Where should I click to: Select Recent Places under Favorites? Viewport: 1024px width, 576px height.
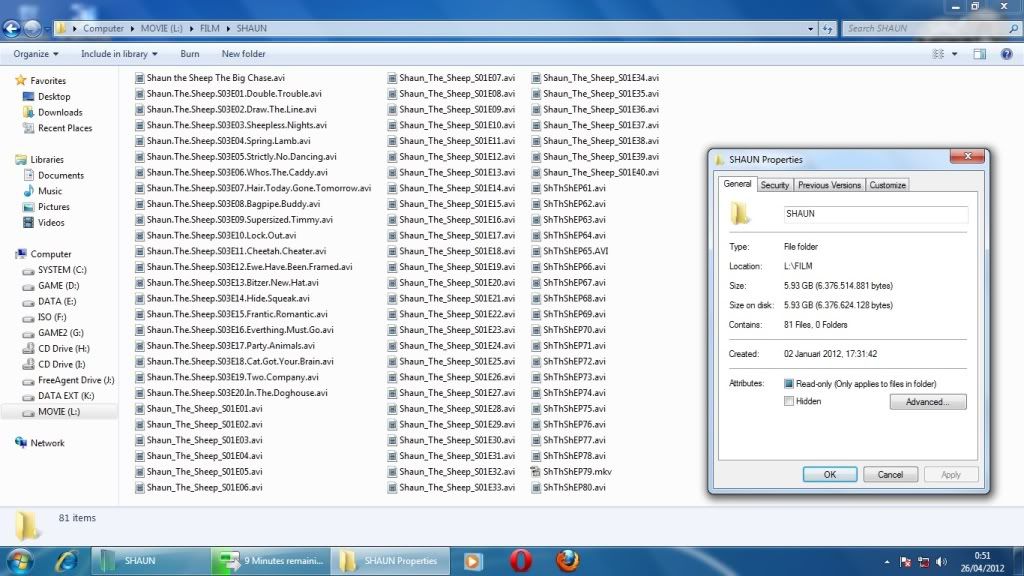pyautogui.click(x=65, y=128)
